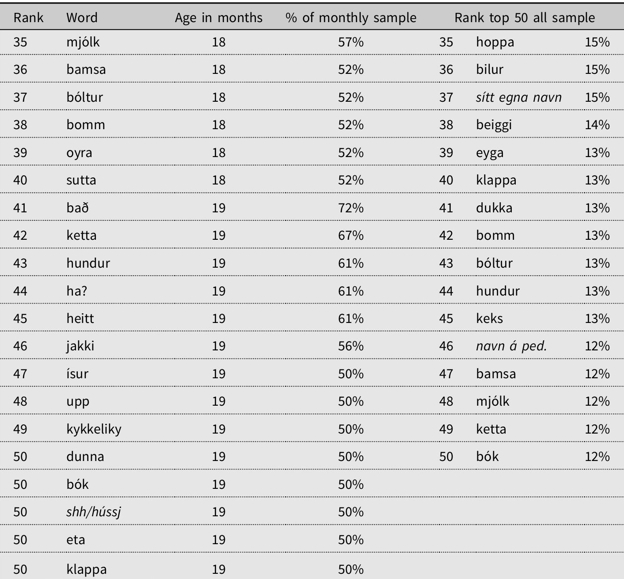The width and height of the screenshot is (624, 579).
Task: Click the 72% value in the bað row
Action: [350, 208]
